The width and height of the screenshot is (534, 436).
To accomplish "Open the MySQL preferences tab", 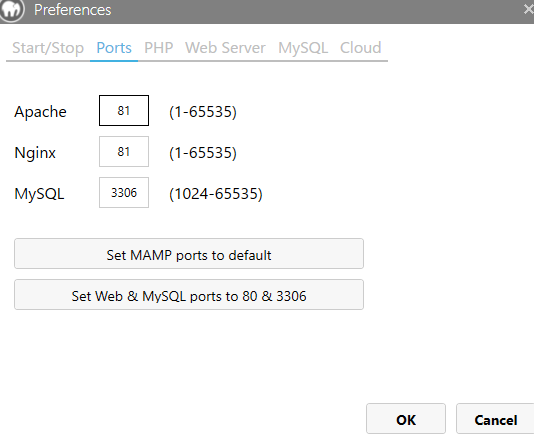I will pyautogui.click(x=303, y=48).
